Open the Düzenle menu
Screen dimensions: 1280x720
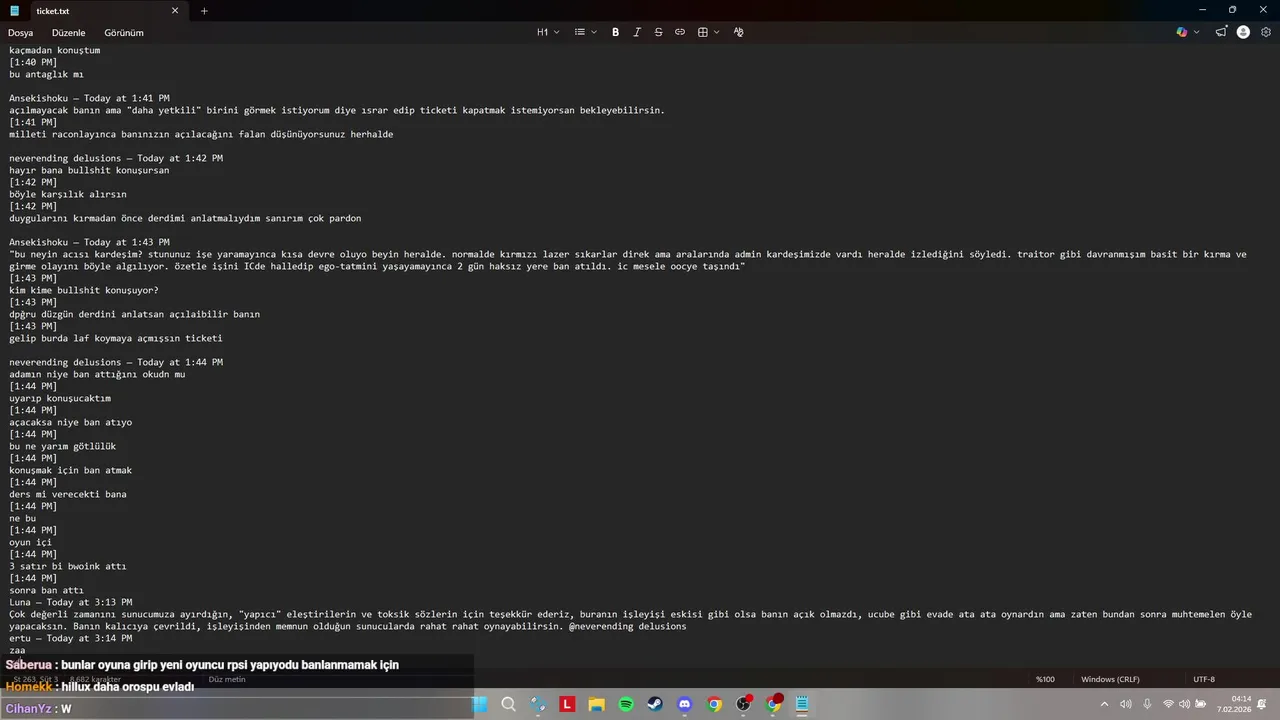point(69,32)
